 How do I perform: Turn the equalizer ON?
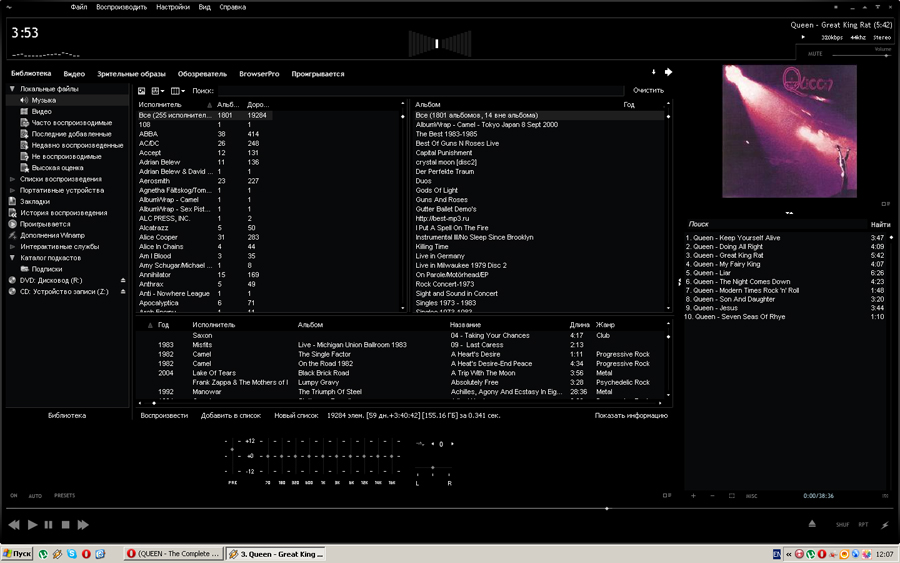(14, 496)
